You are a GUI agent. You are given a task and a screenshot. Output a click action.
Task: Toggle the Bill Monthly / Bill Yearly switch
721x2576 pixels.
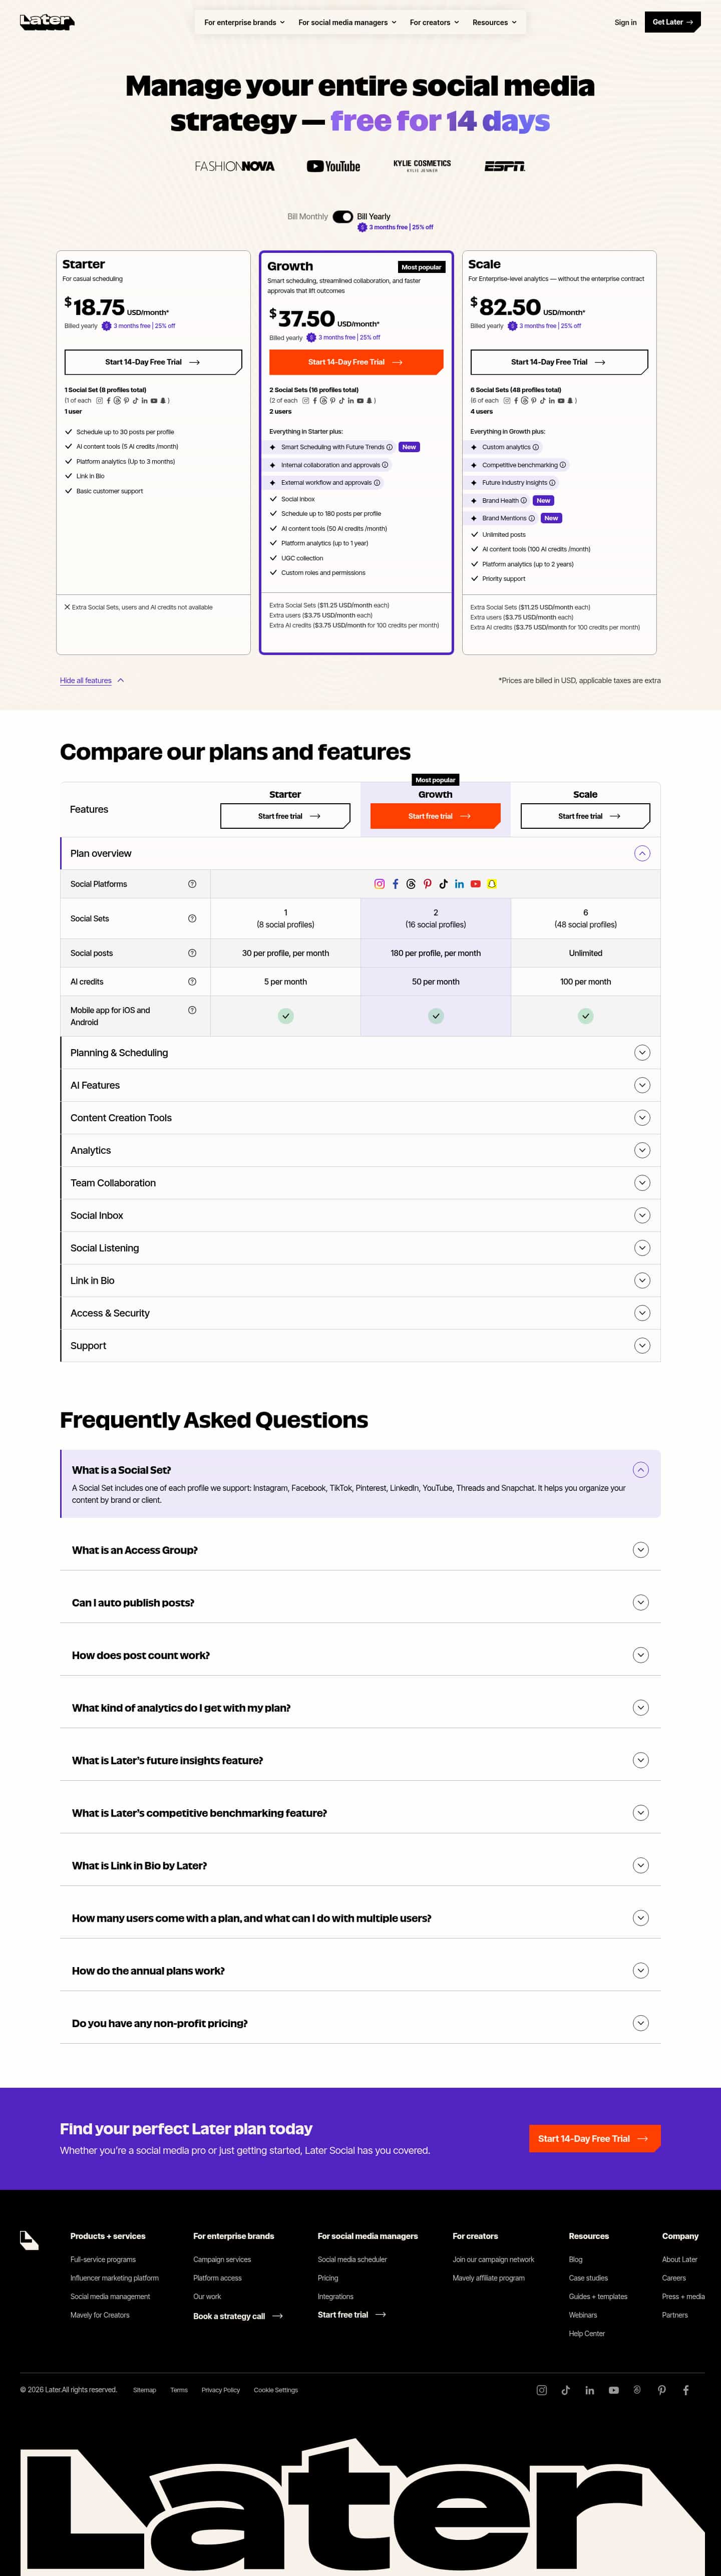pos(342,216)
